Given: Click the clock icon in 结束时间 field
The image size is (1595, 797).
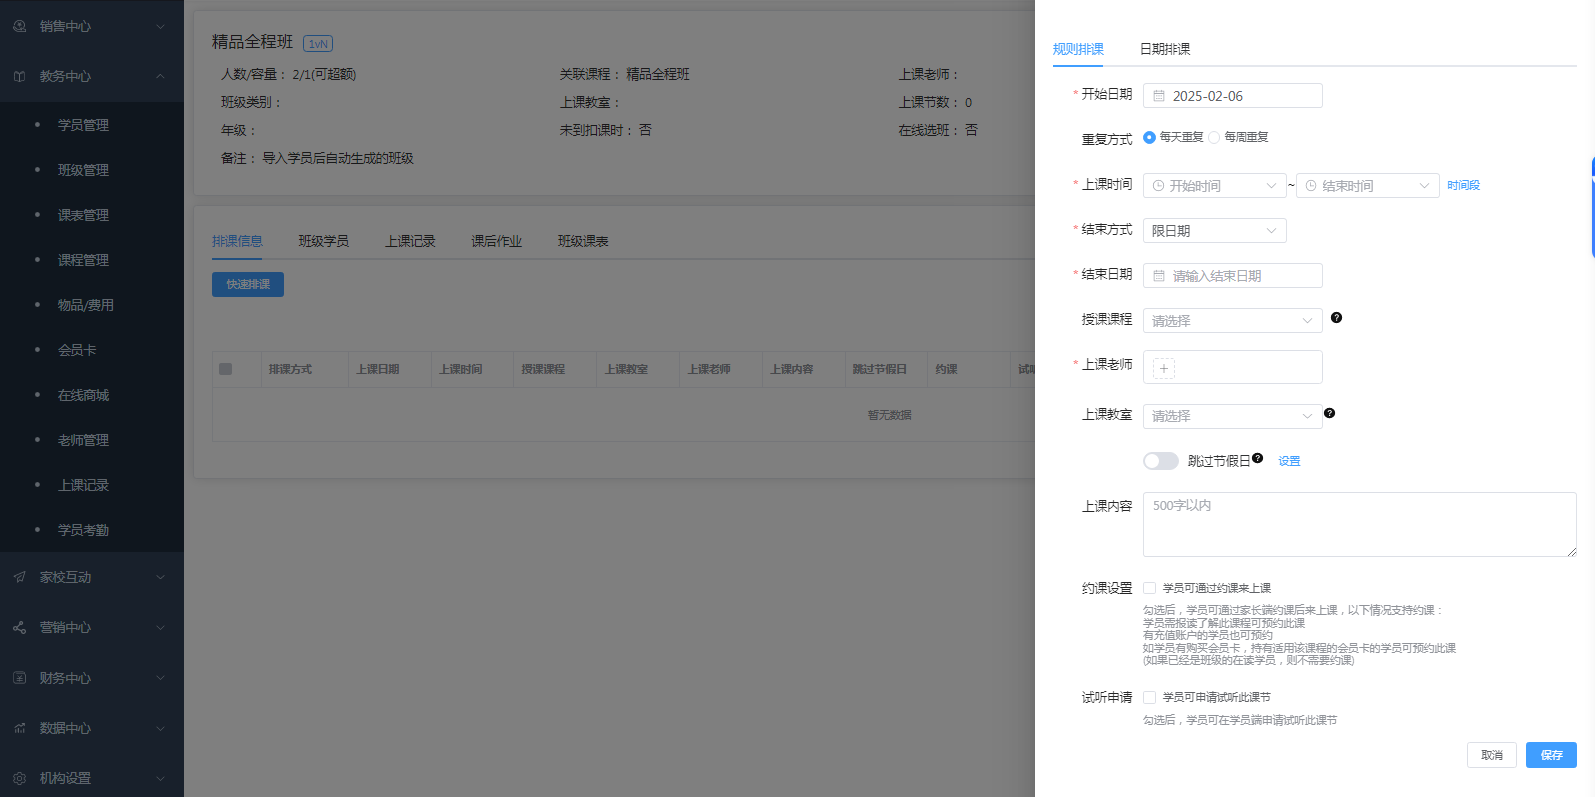Looking at the screenshot, I should [x=1311, y=186].
